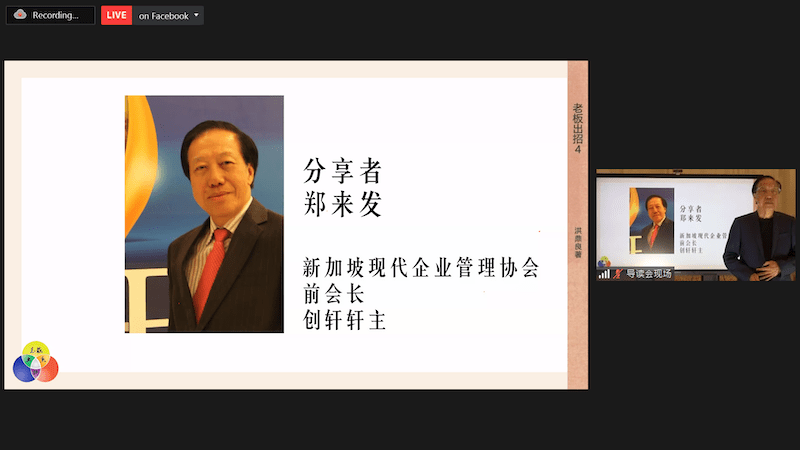Click the tri-color circle logo on slide
The height and width of the screenshot is (450, 800).
point(35,362)
